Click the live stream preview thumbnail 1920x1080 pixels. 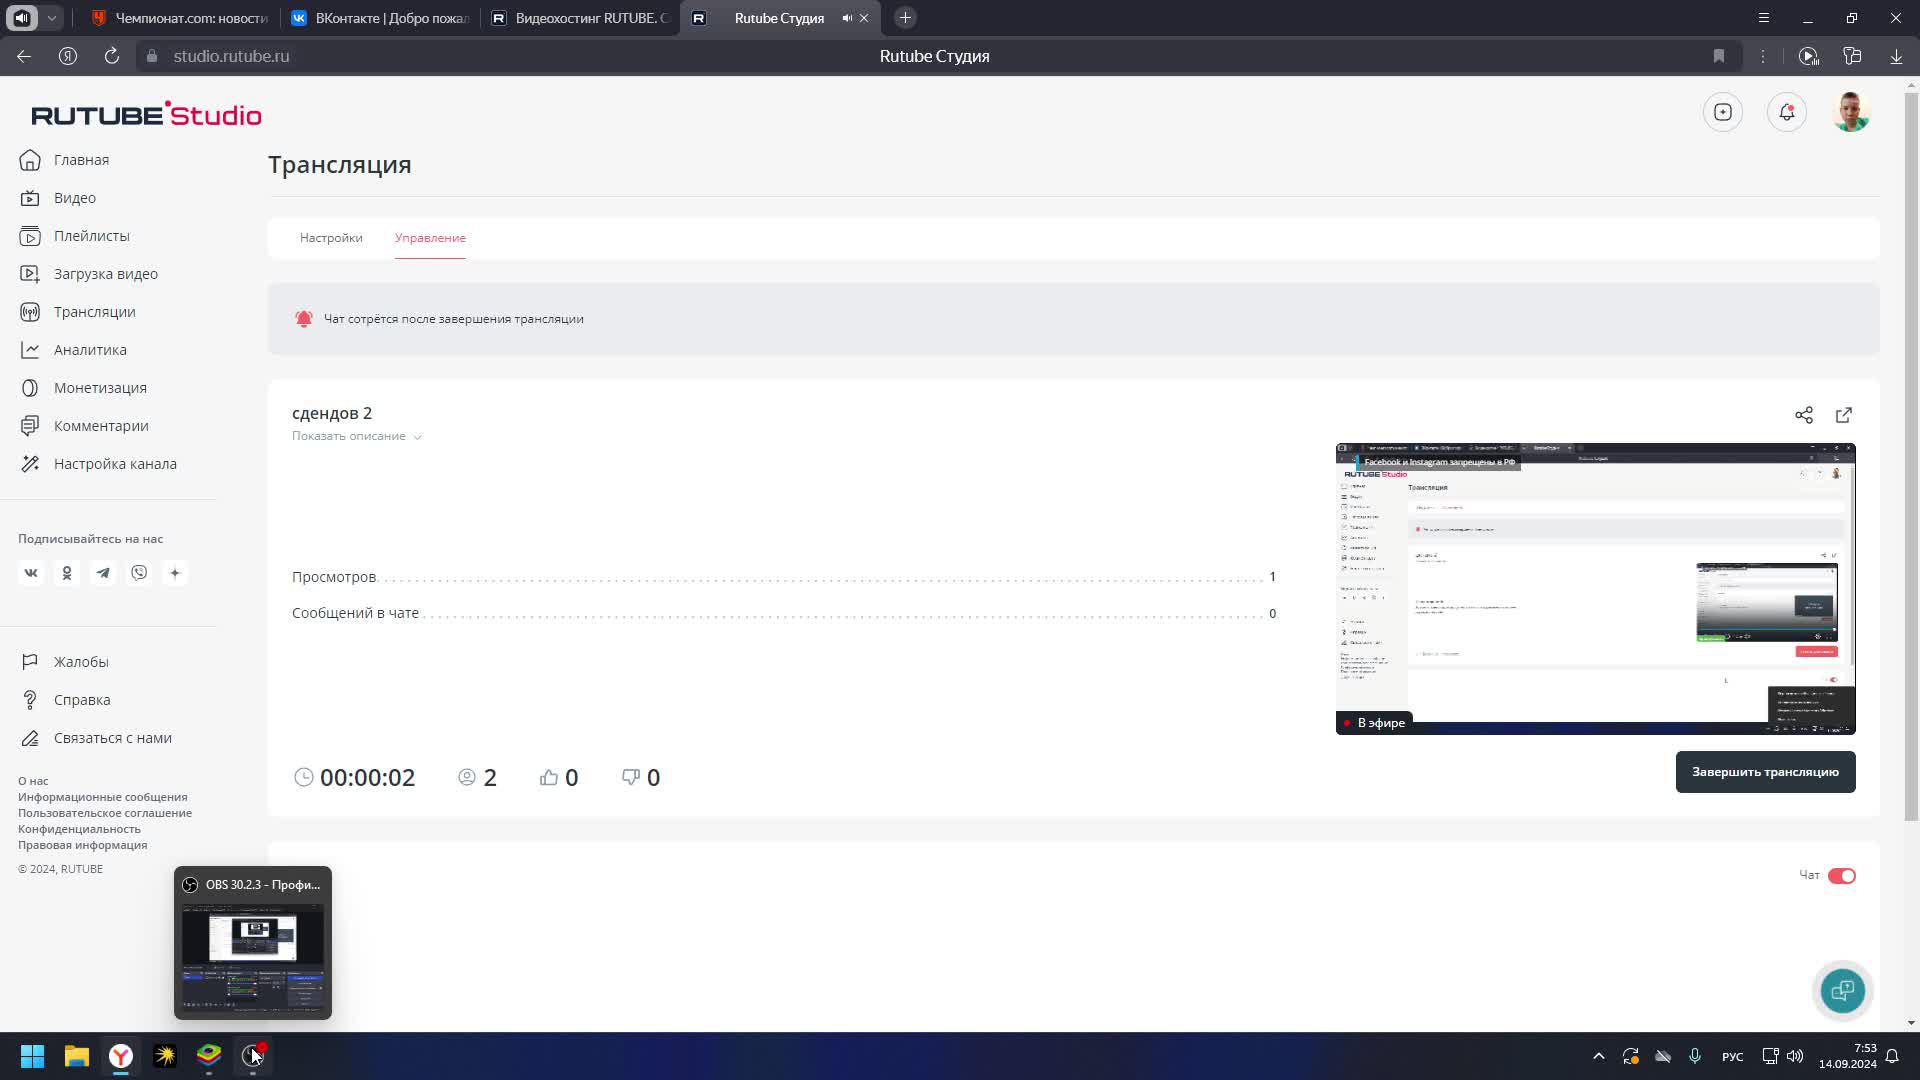pos(1595,588)
